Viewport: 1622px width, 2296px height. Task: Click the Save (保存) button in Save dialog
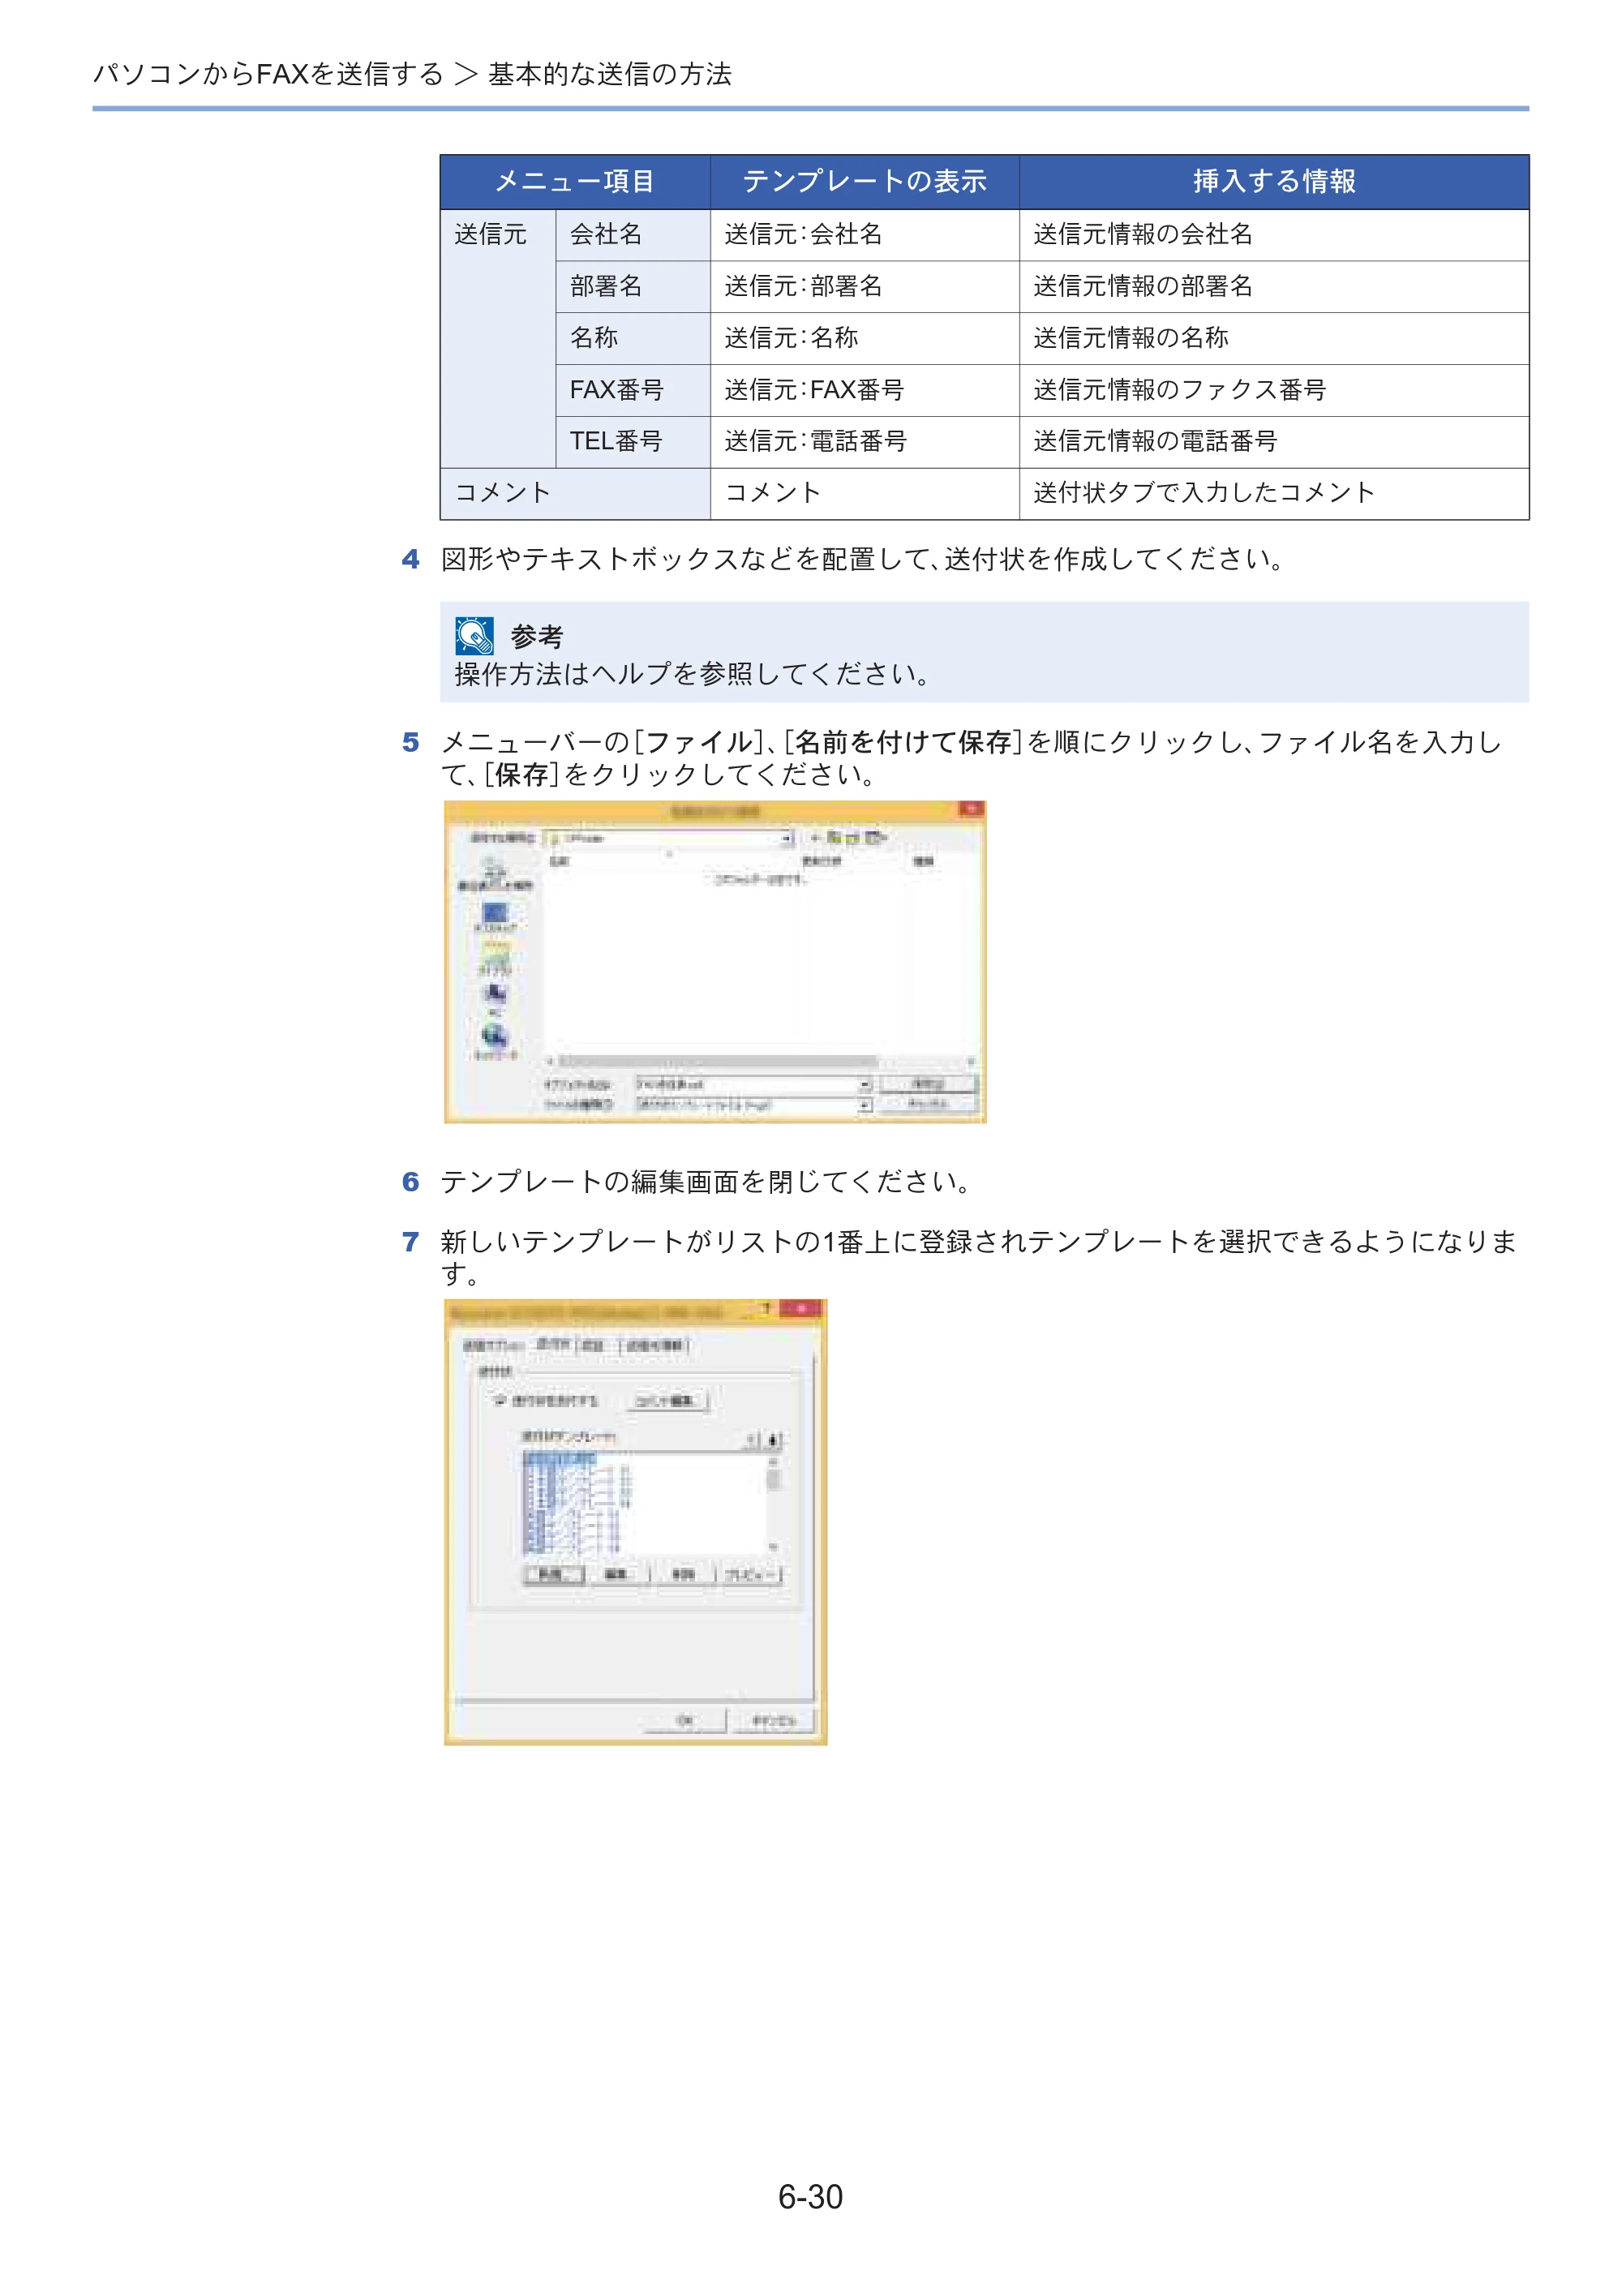click(928, 1084)
